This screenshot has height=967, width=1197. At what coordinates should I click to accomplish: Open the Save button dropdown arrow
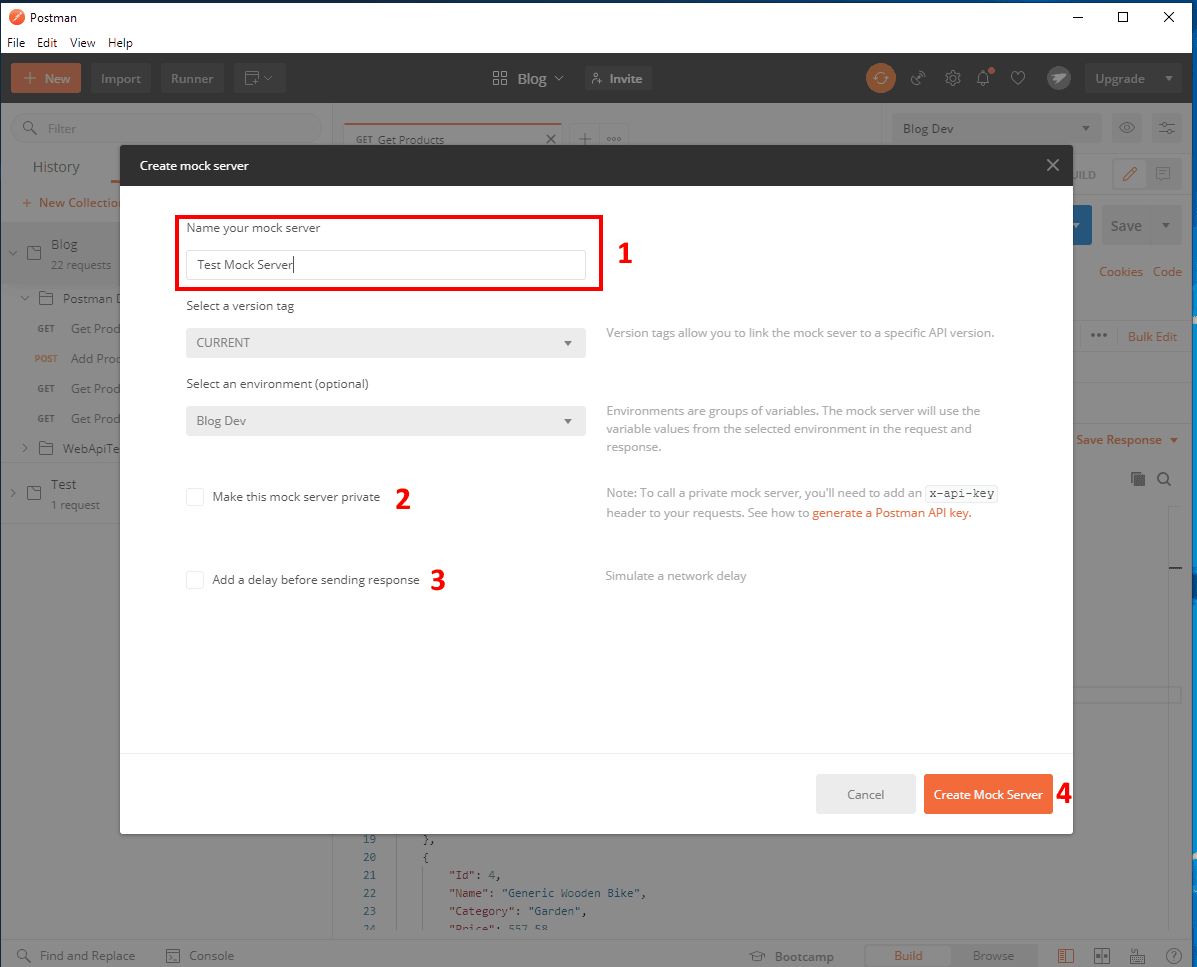[1166, 225]
